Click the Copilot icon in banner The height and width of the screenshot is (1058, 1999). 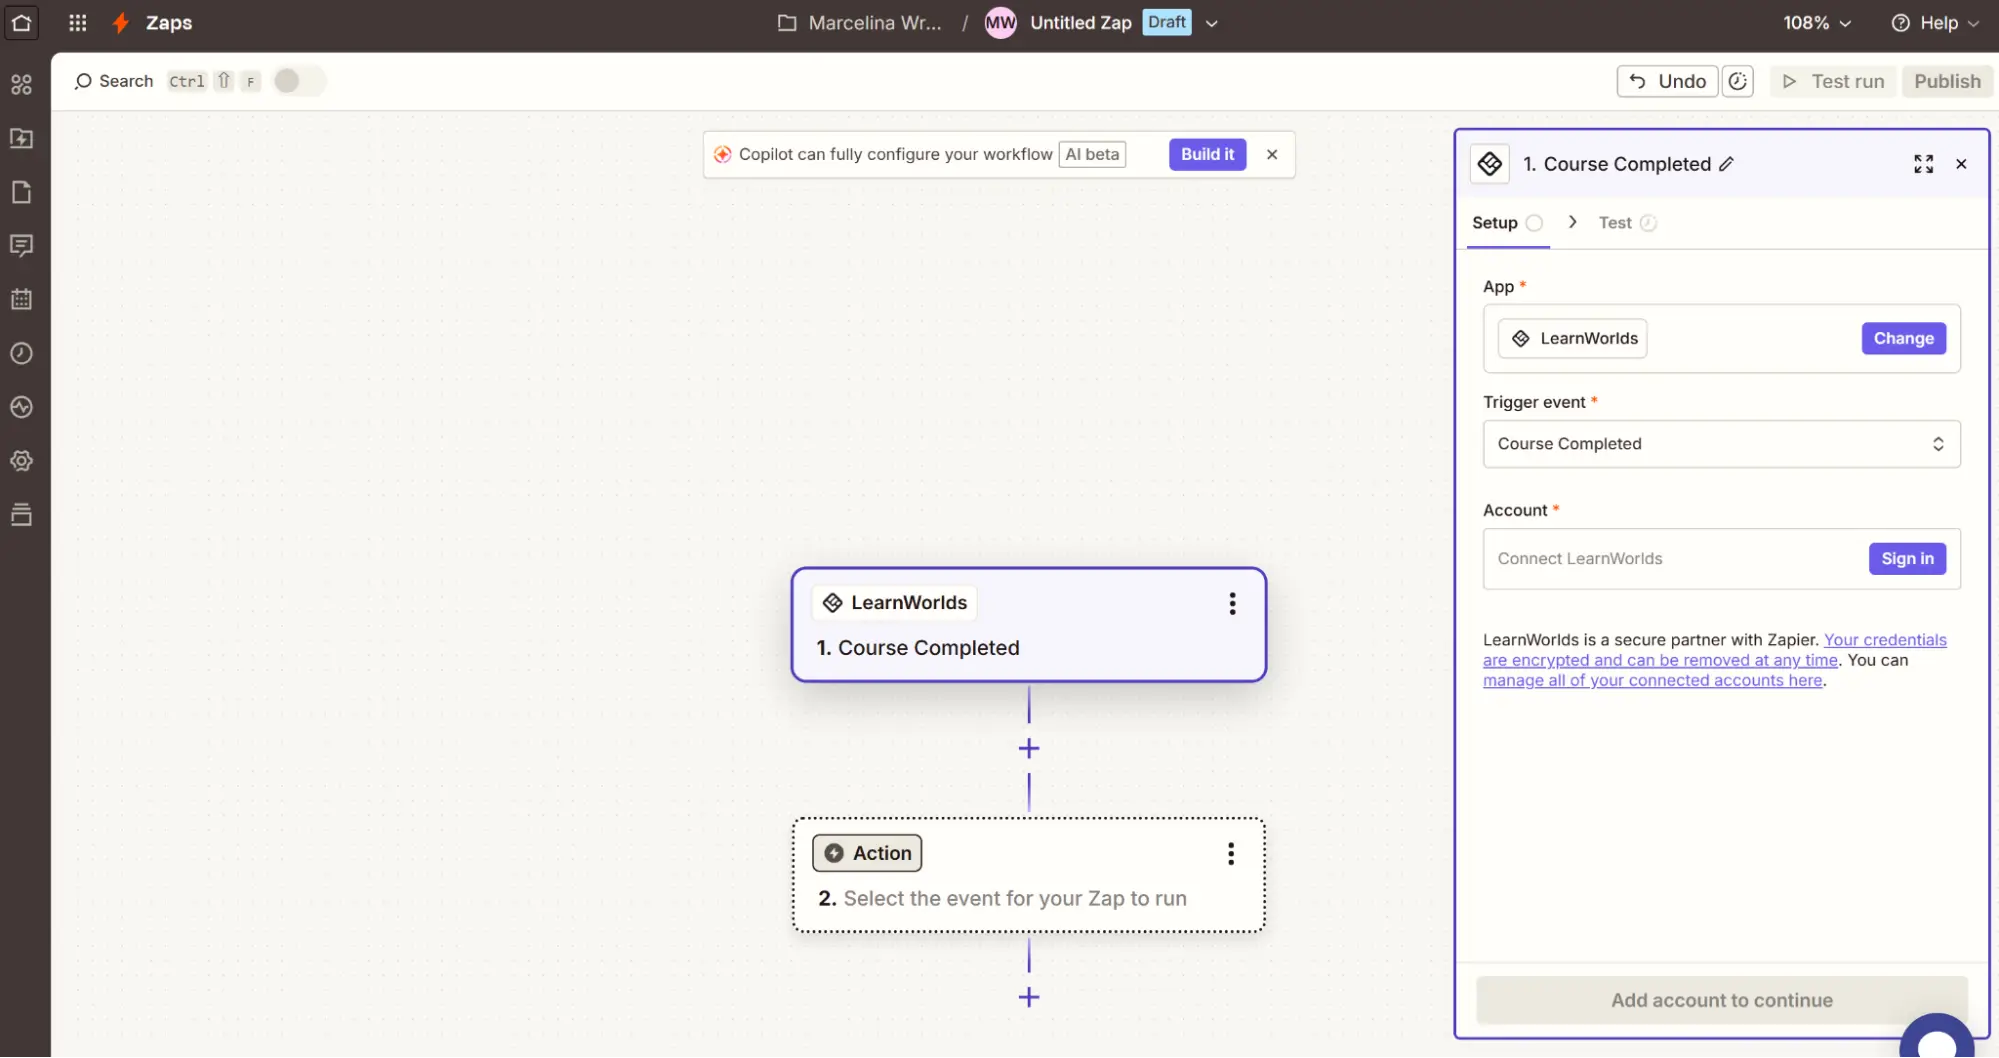pyautogui.click(x=722, y=154)
